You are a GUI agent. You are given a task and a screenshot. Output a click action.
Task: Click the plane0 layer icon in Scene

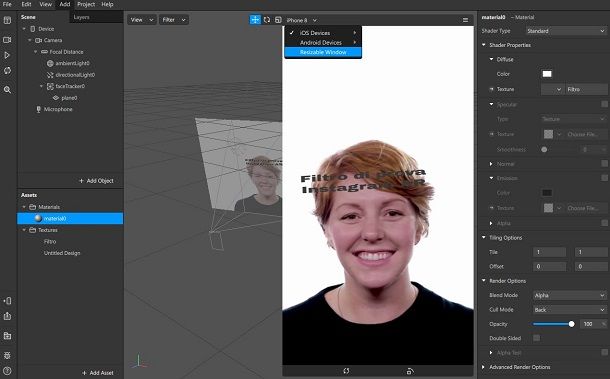tap(56, 98)
